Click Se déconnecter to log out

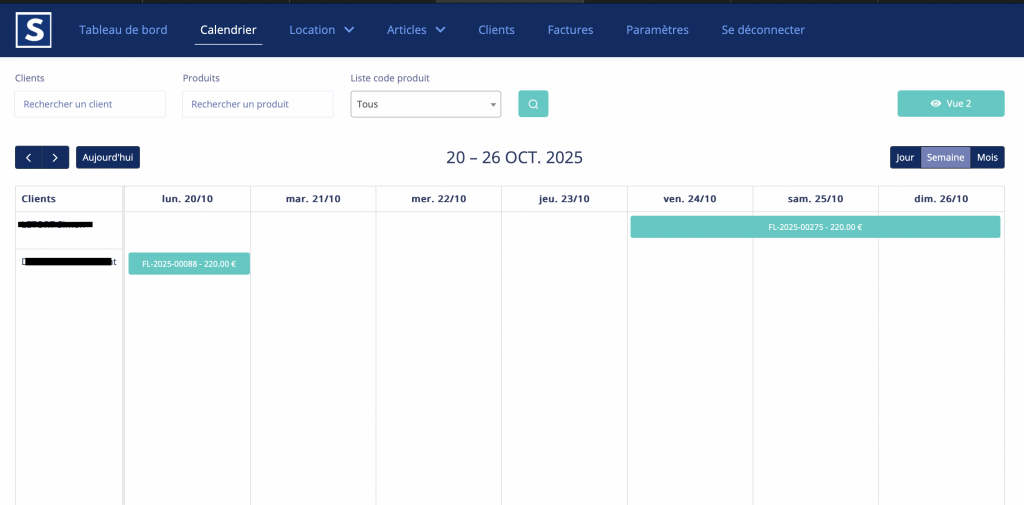tap(763, 30)
